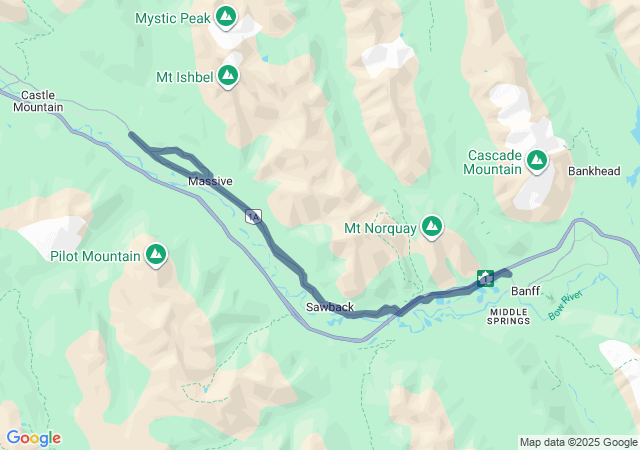Click the Banff town label
Screen dimensions: 640x450
coord(526,291)
